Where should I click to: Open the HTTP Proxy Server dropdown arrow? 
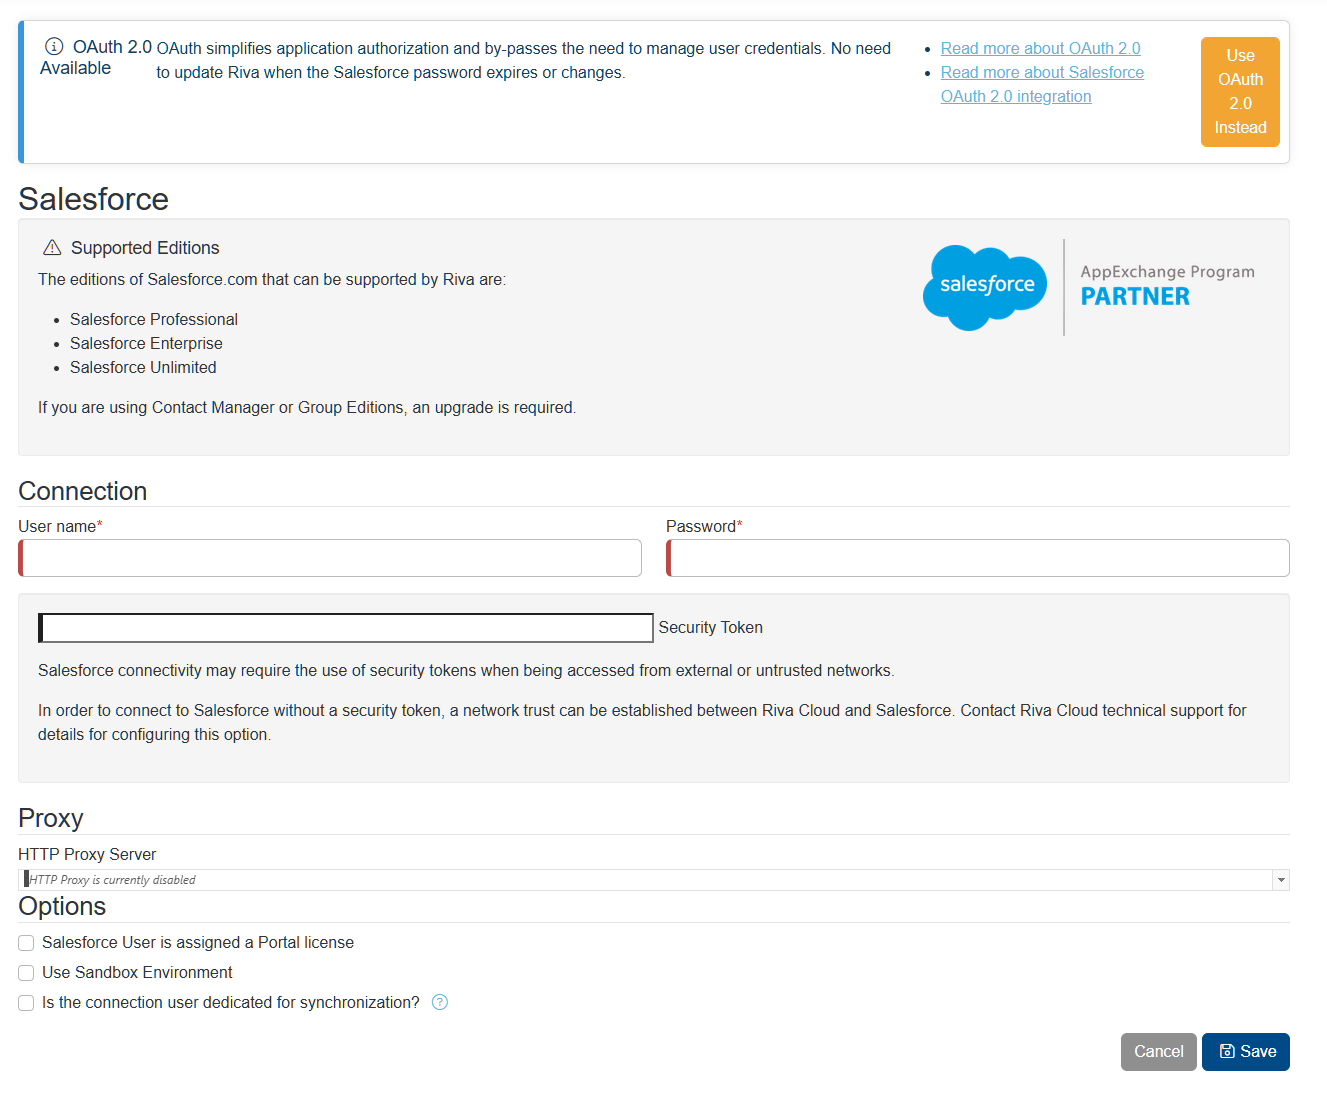point(1281,880)
